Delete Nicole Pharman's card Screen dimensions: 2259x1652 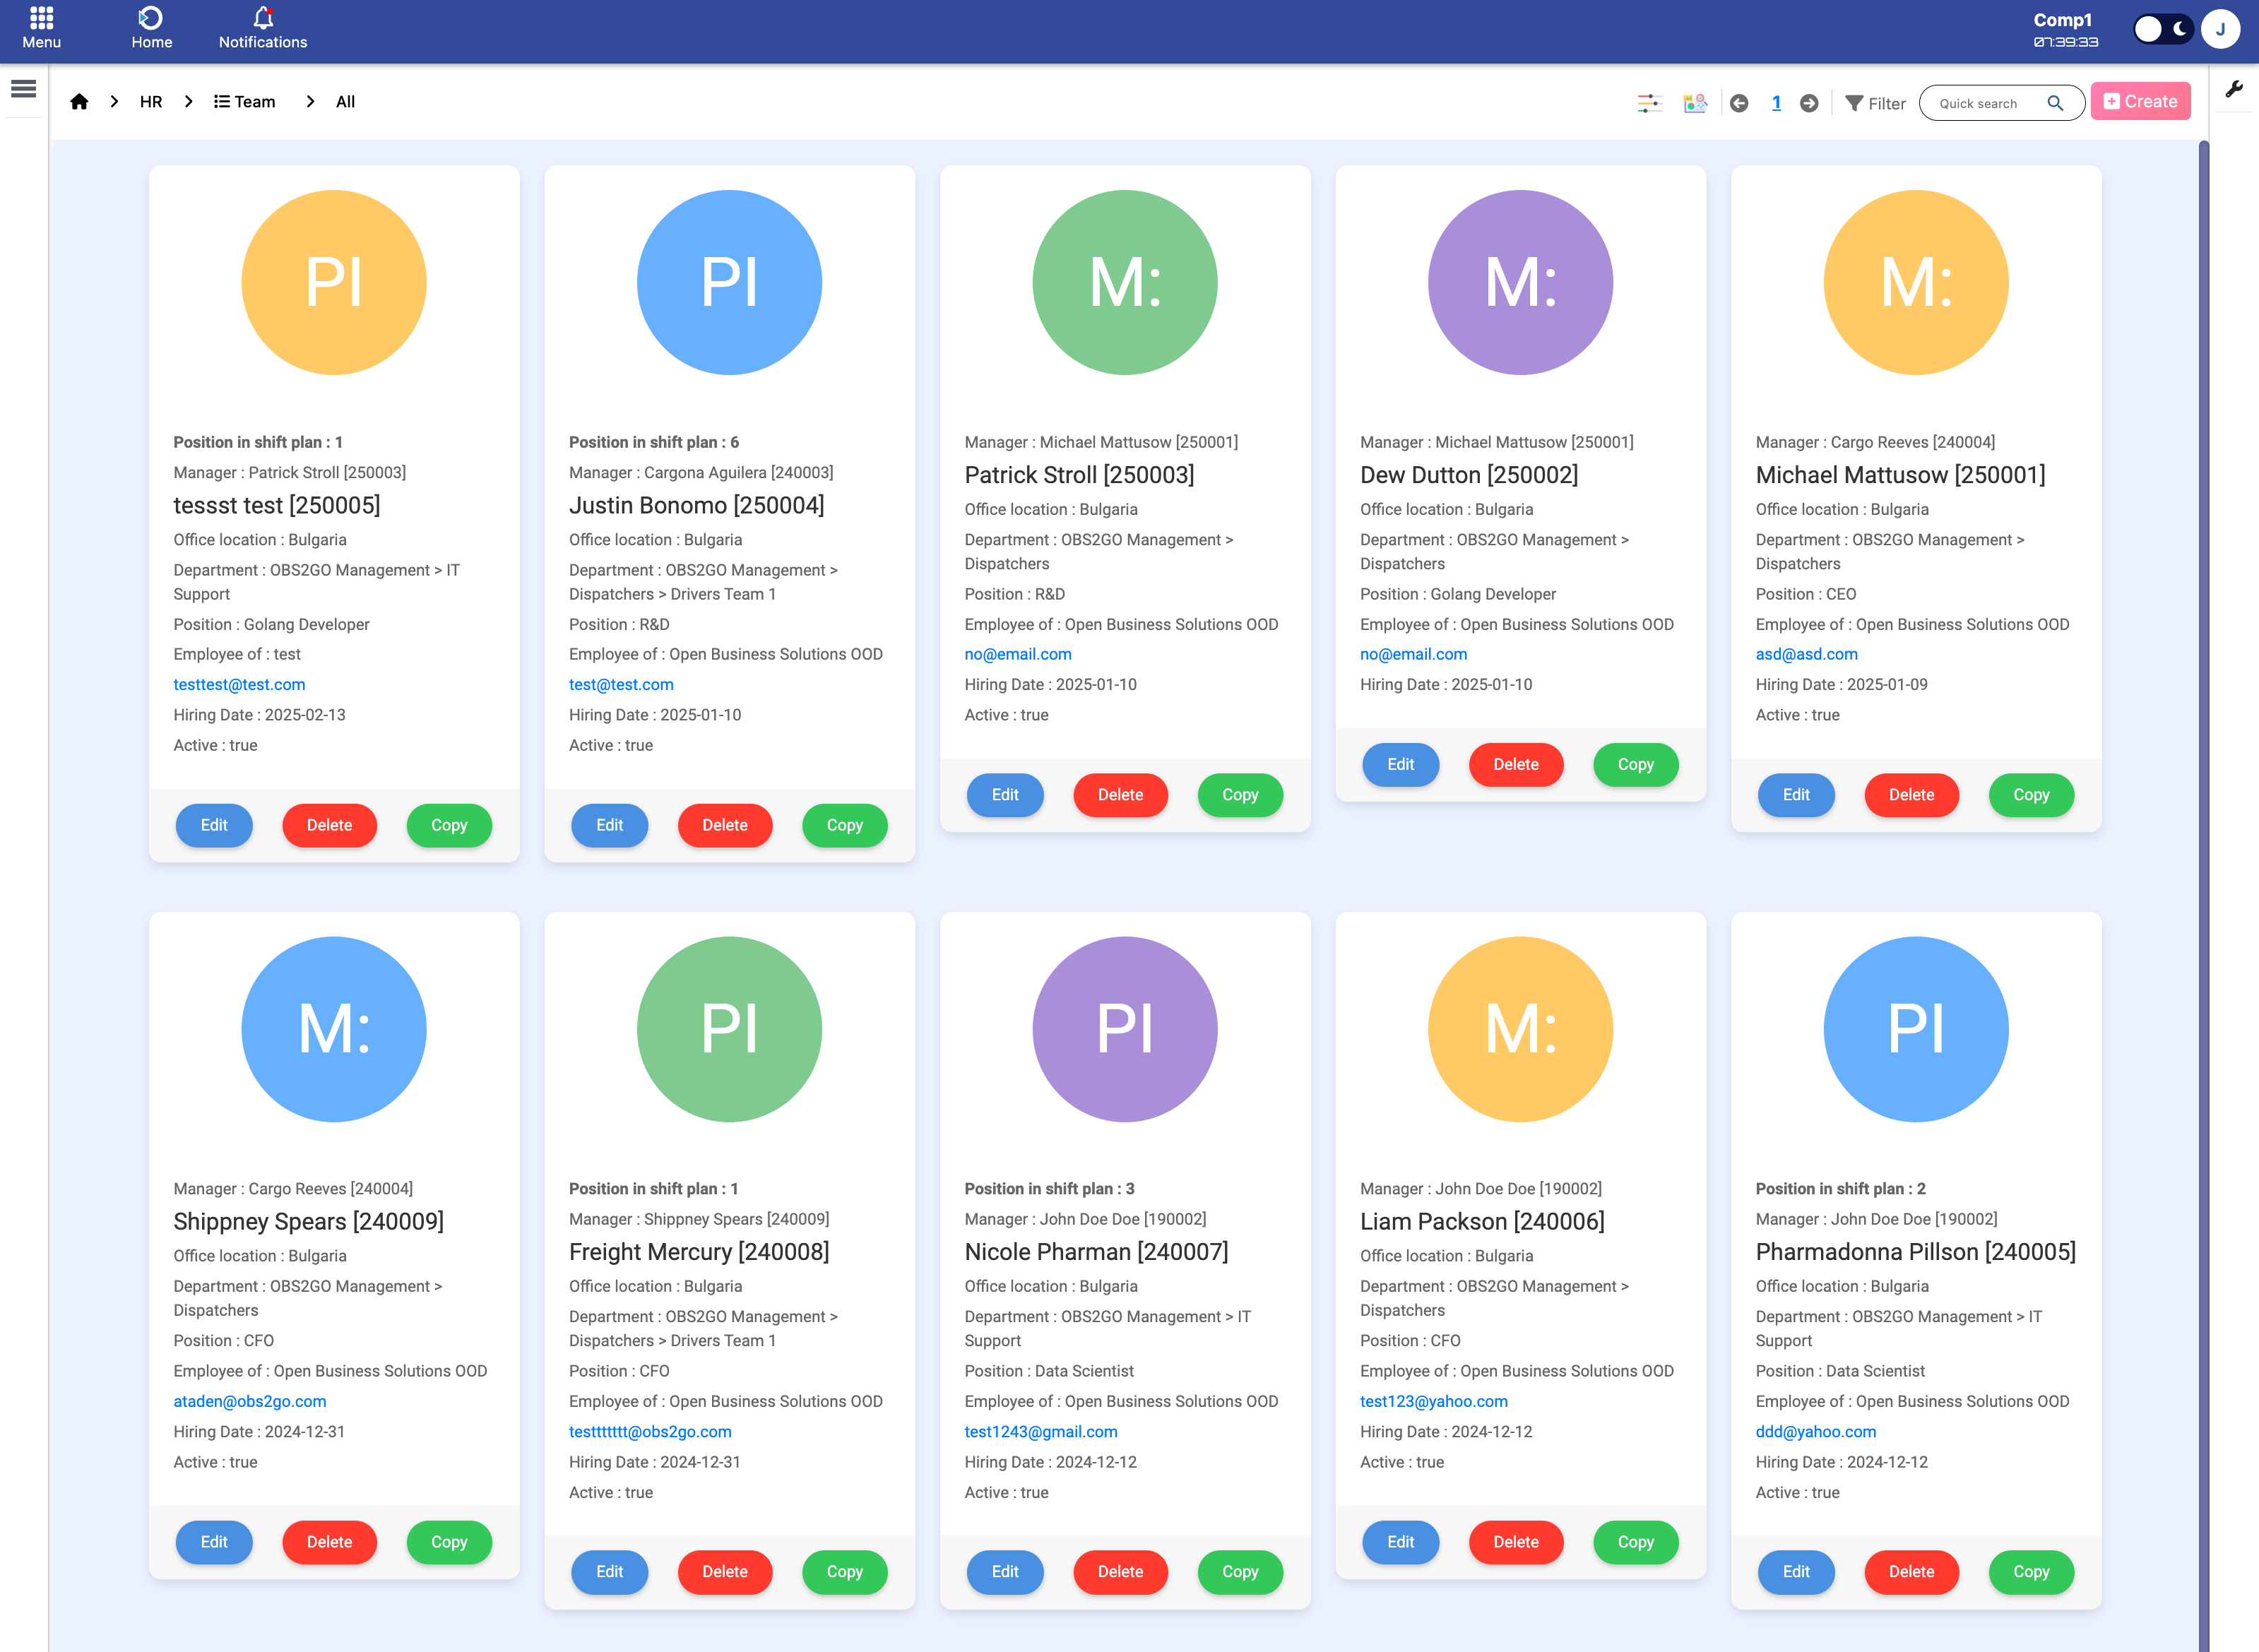pyautogui.click(x=1120, y=1572)
